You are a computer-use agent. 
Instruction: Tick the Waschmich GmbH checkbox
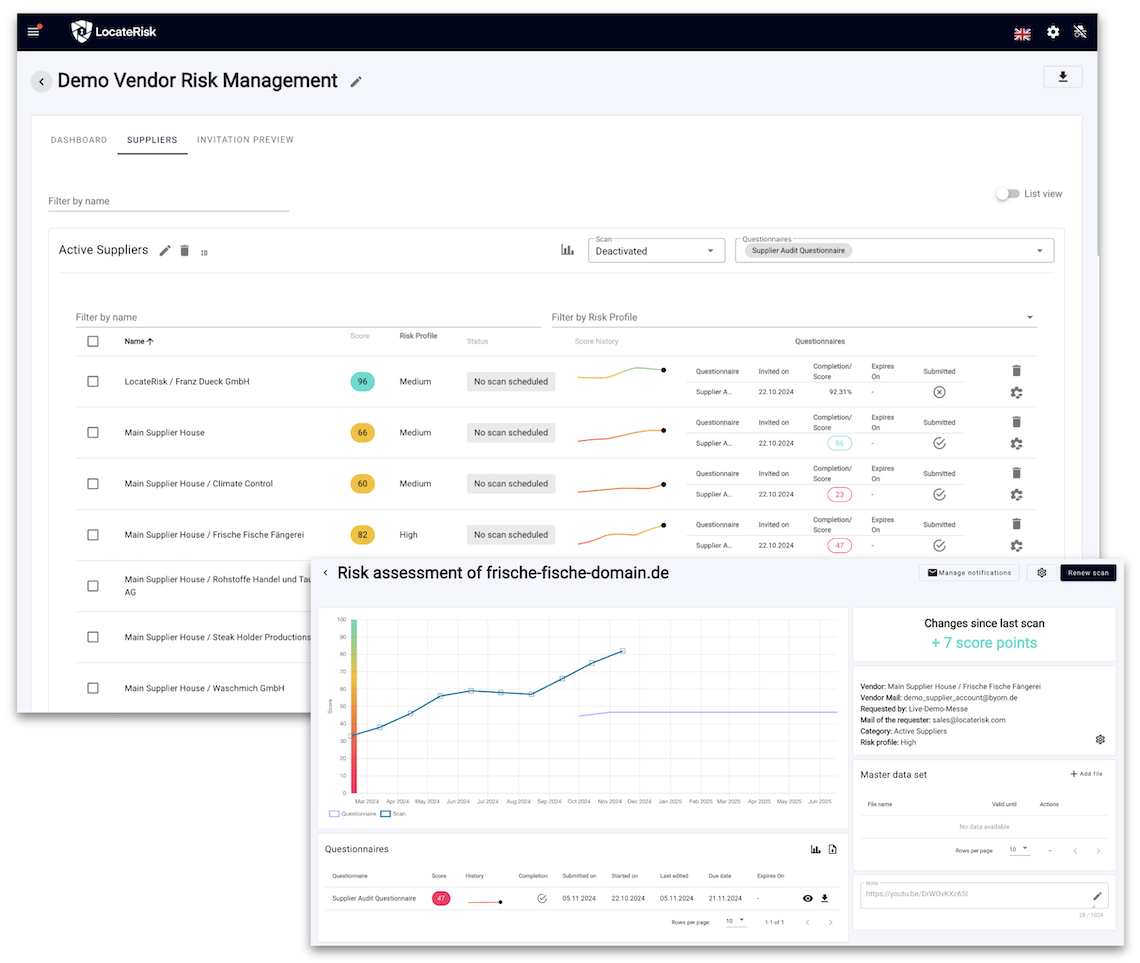coord(93,688)
